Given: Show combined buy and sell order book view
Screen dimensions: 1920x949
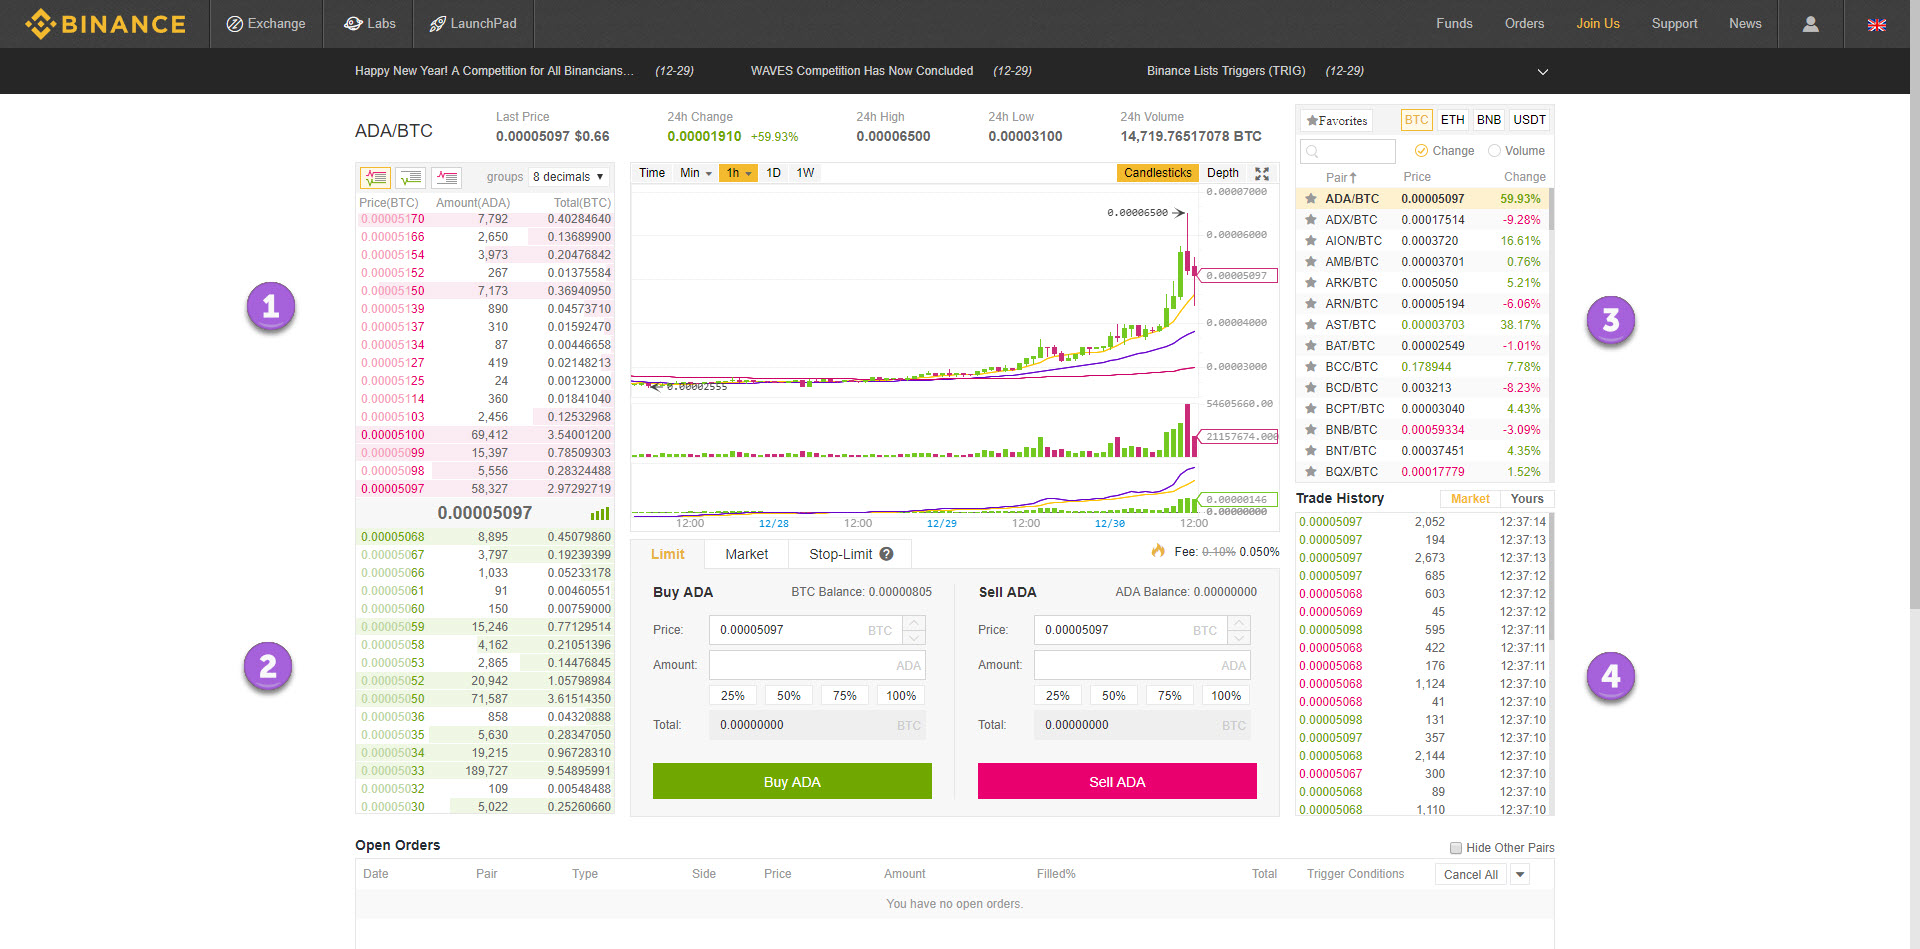Looking at the screenshot, I should point(375,178).
